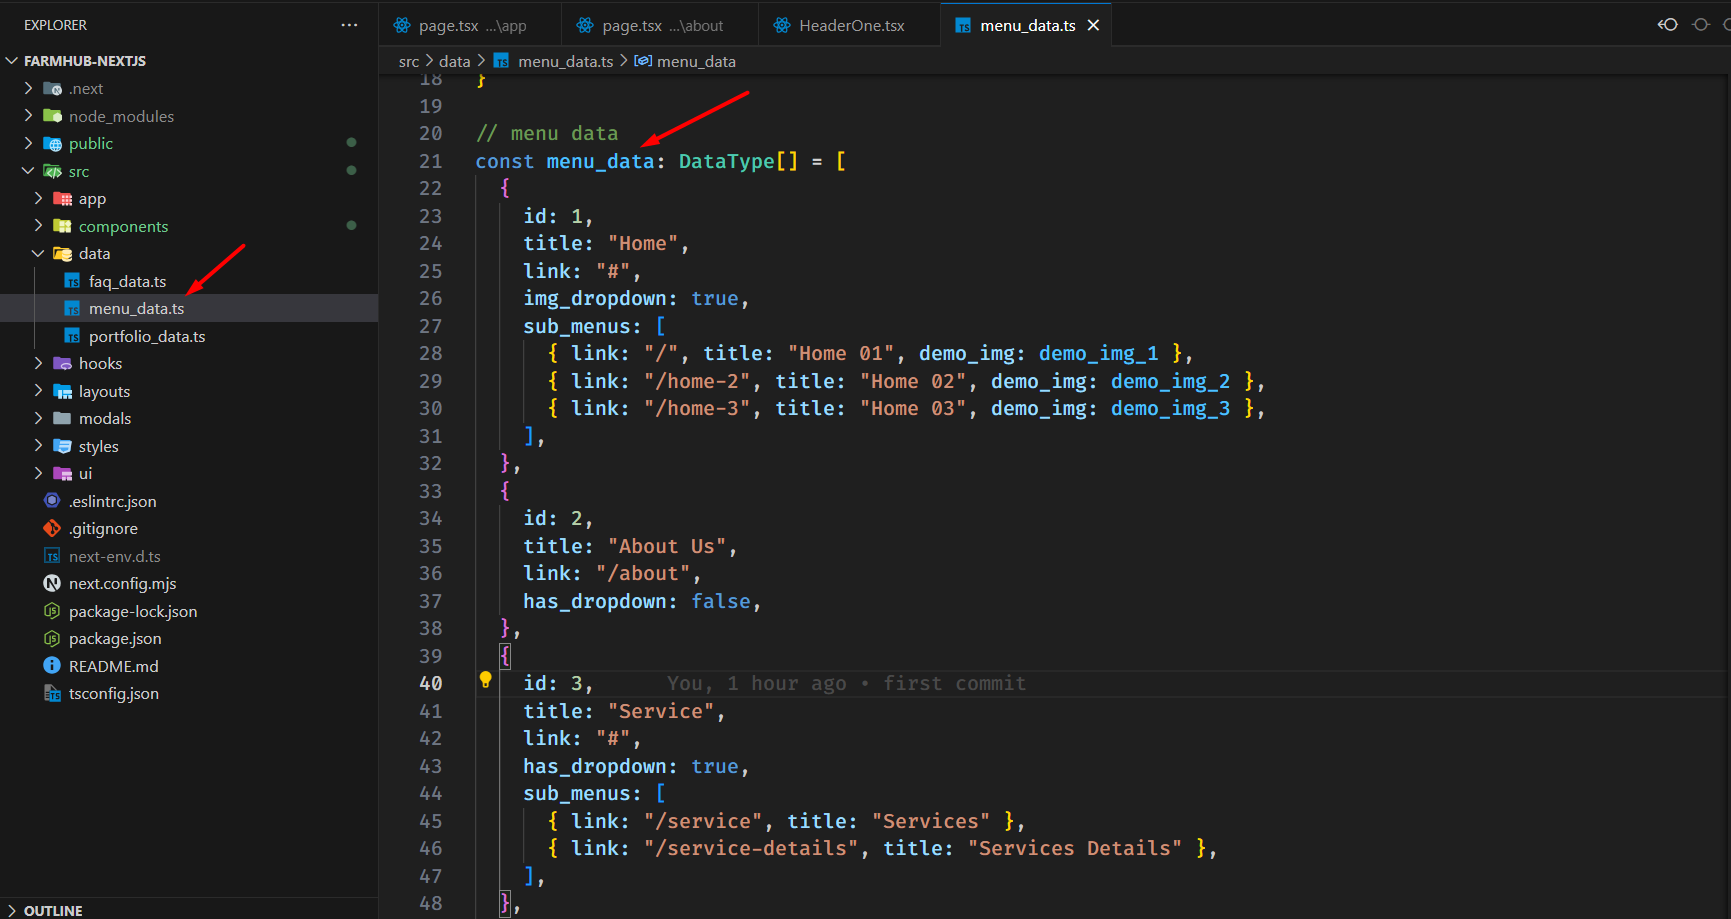Click the go back navigation icon at top right
Viewport: 1731px width, 919px height.
point(1667,25)
